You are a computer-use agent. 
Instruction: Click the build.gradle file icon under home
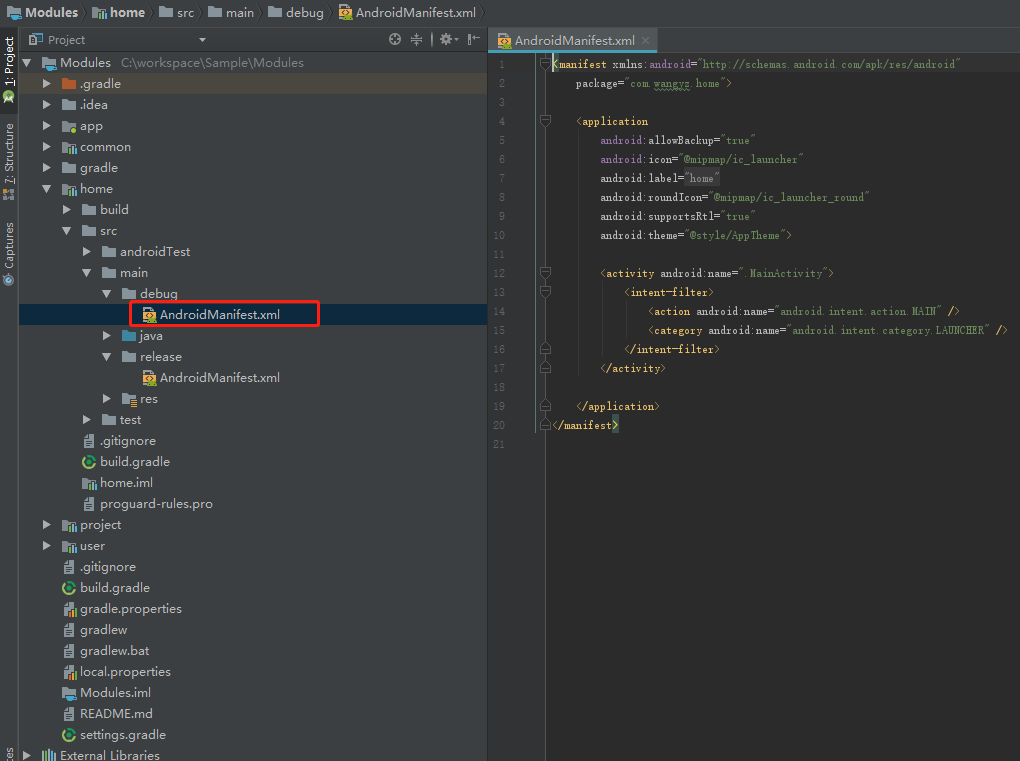click(90, 462)
